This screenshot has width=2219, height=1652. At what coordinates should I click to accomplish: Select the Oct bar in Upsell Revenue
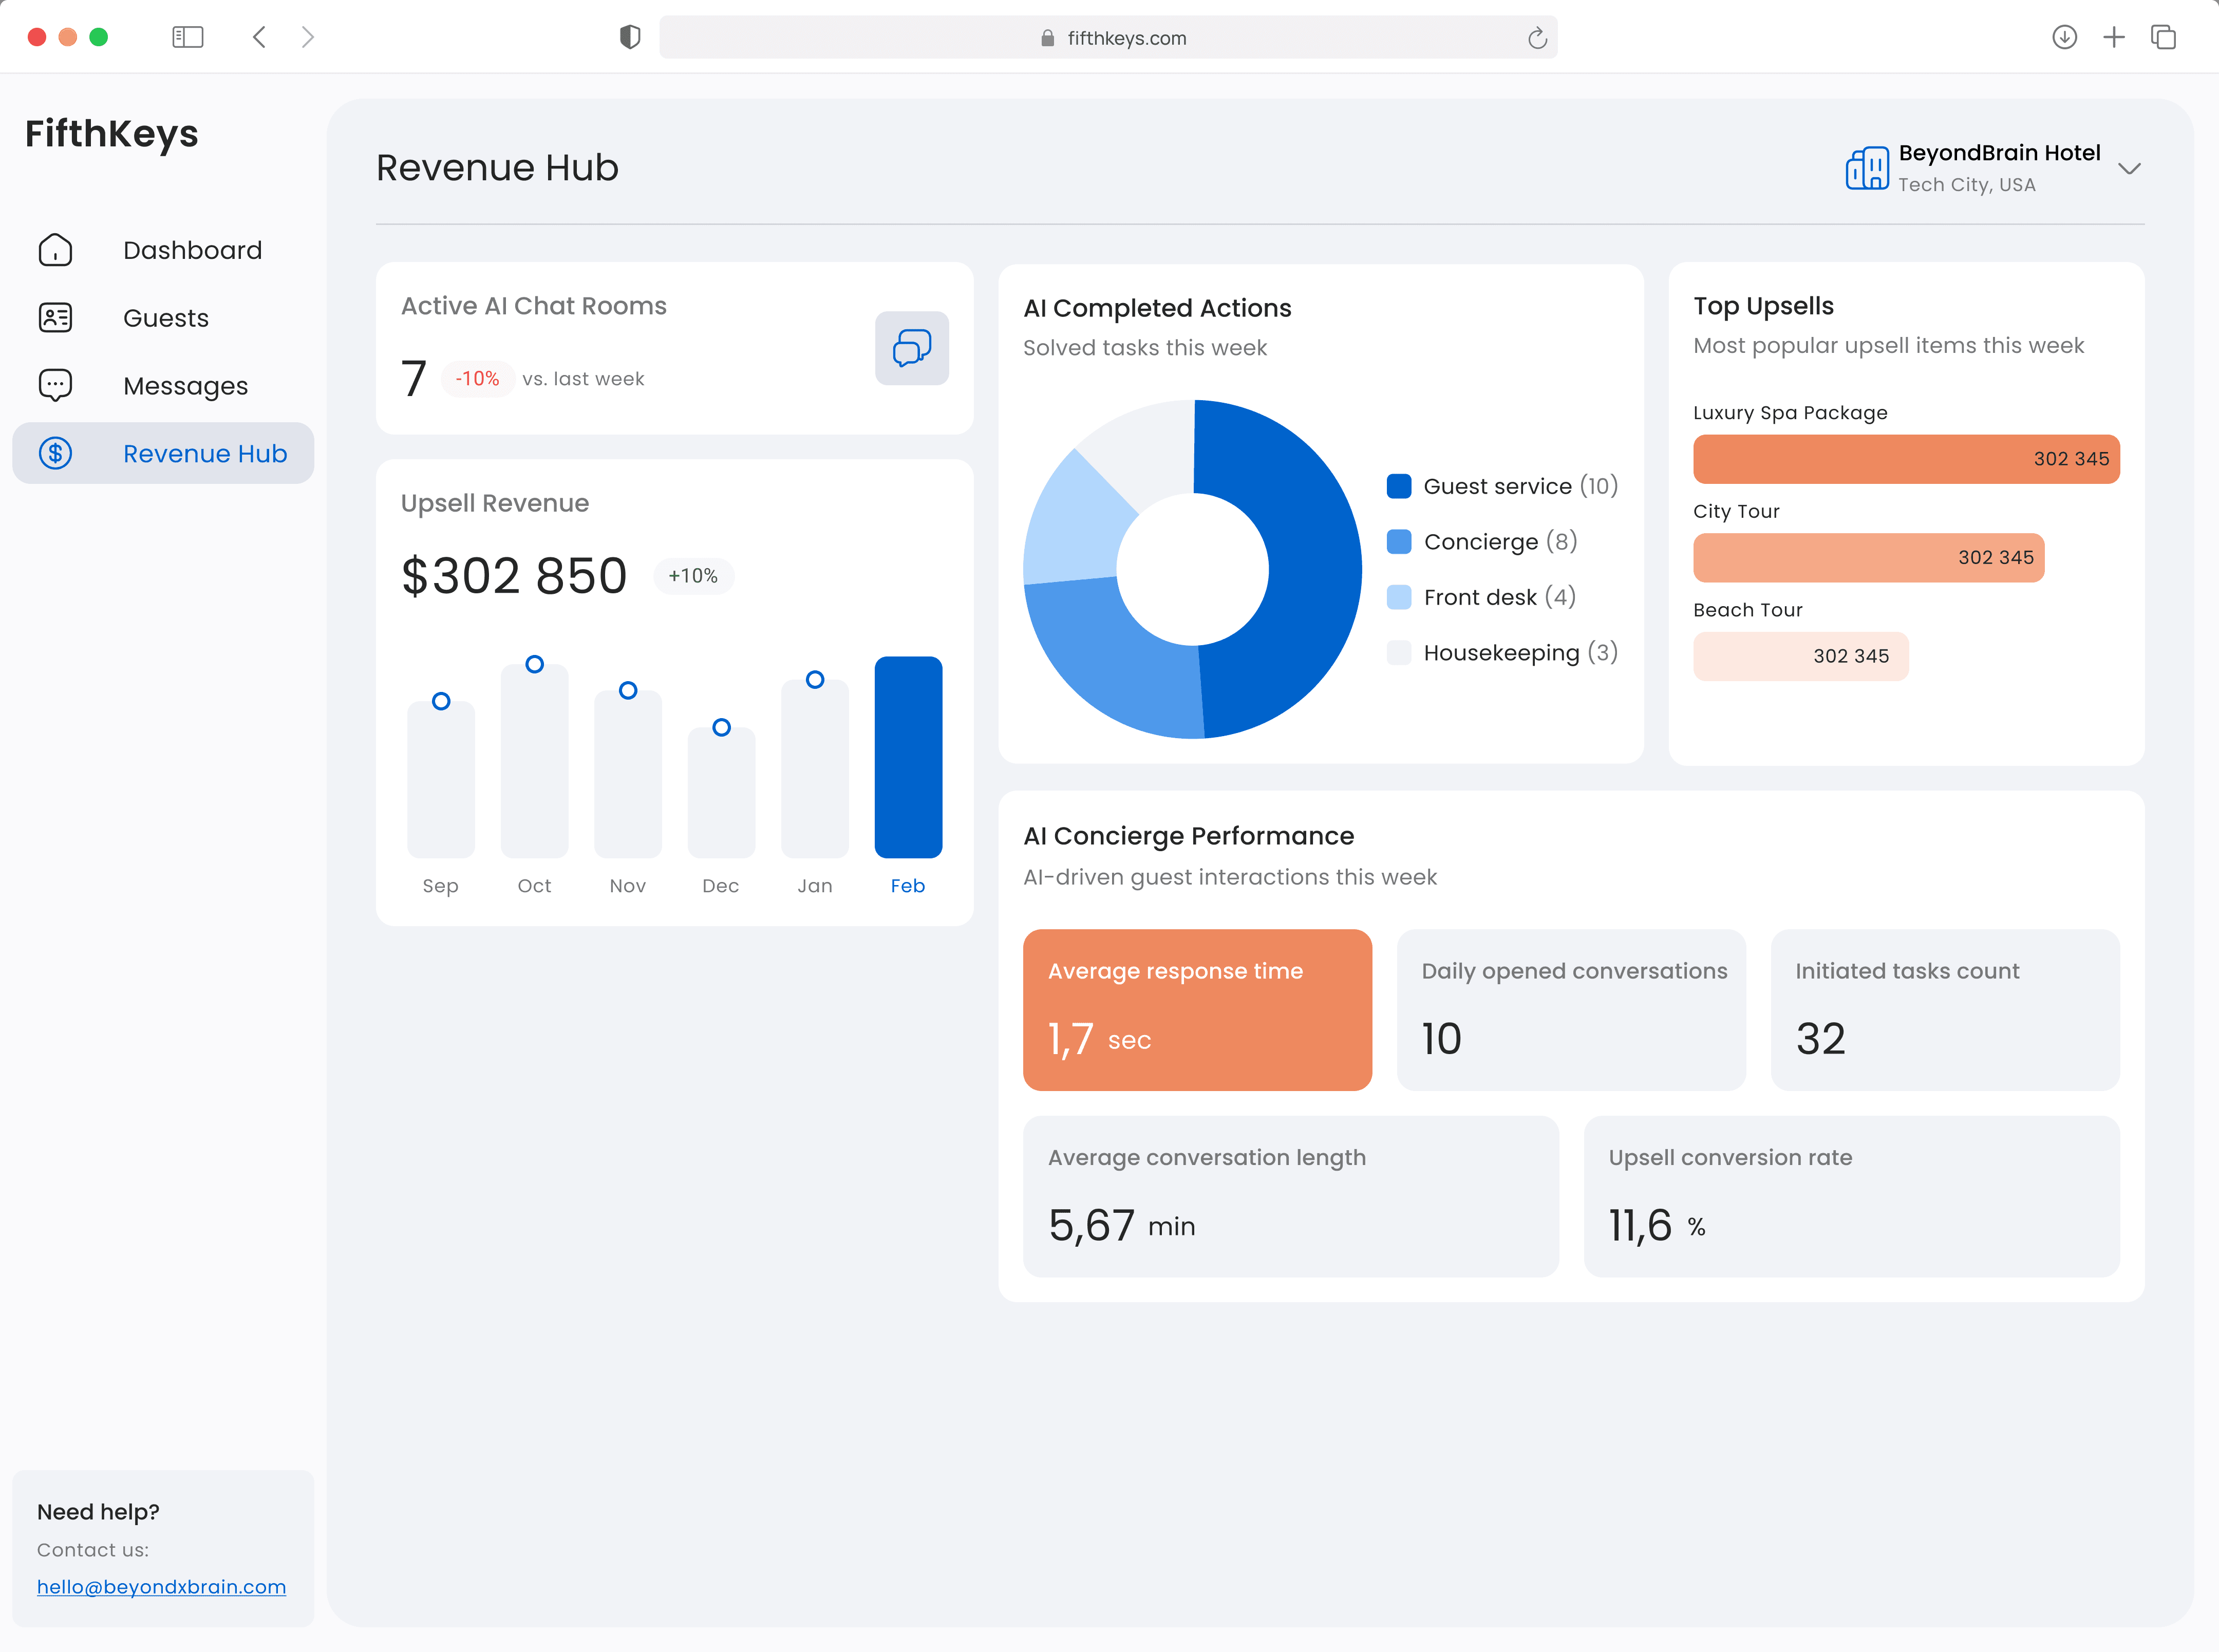pyautogui.click(x=535, y=761)
